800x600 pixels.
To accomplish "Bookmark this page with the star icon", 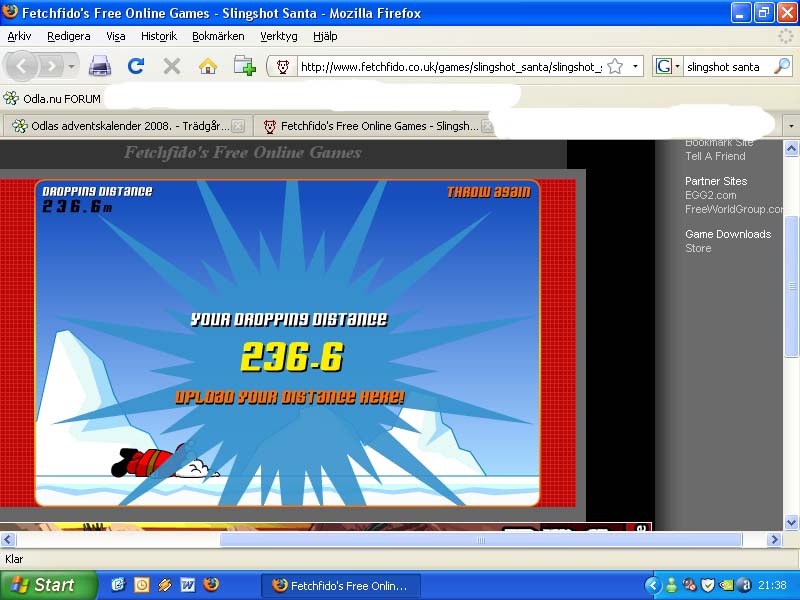I will point(615,67).
